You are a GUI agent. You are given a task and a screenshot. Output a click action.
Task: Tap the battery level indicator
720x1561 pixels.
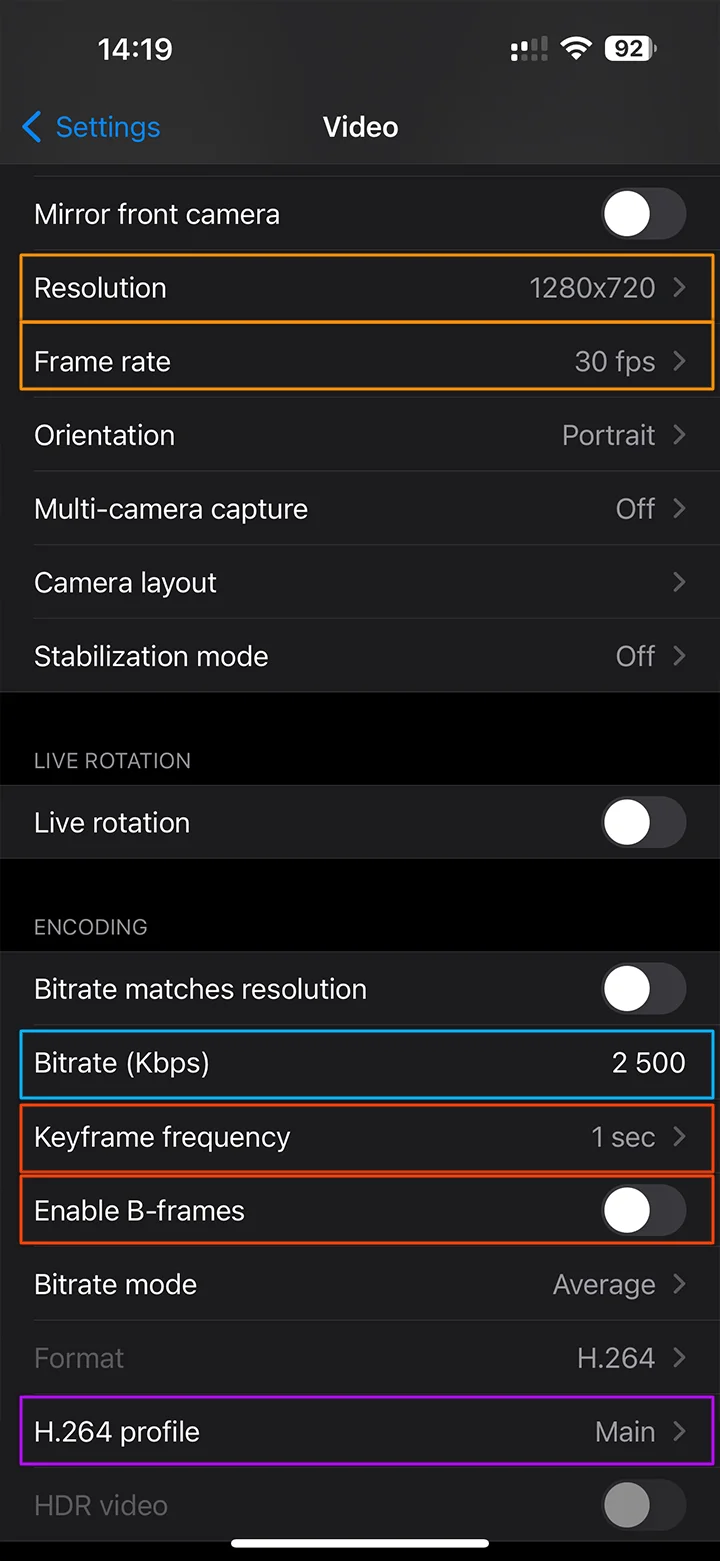630,48
